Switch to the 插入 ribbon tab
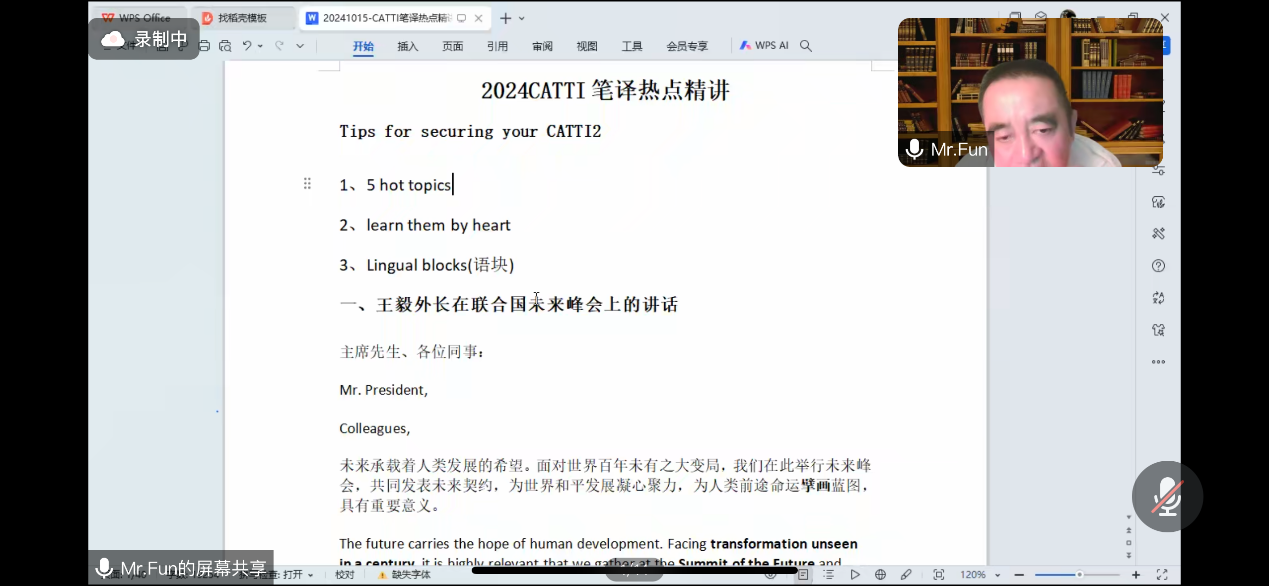Screen dimensions: 1269x586 (x=408, y=46)
